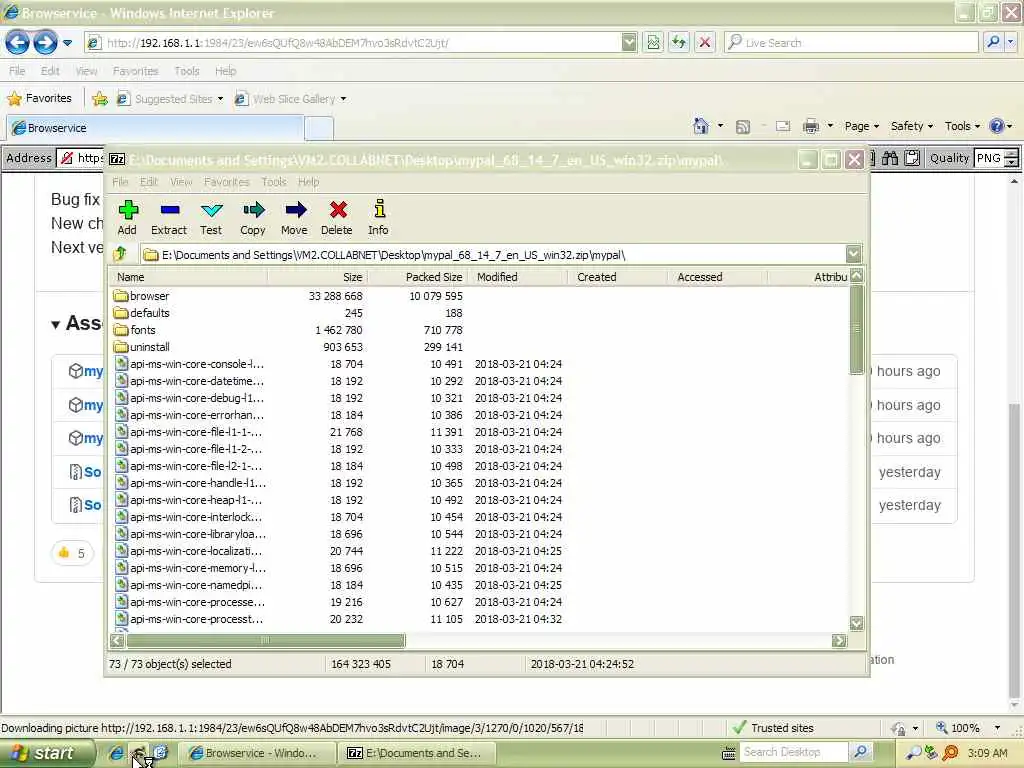Open the File menu in 7-Zip
Screen dimensions: 1024x768
point(120,182)
